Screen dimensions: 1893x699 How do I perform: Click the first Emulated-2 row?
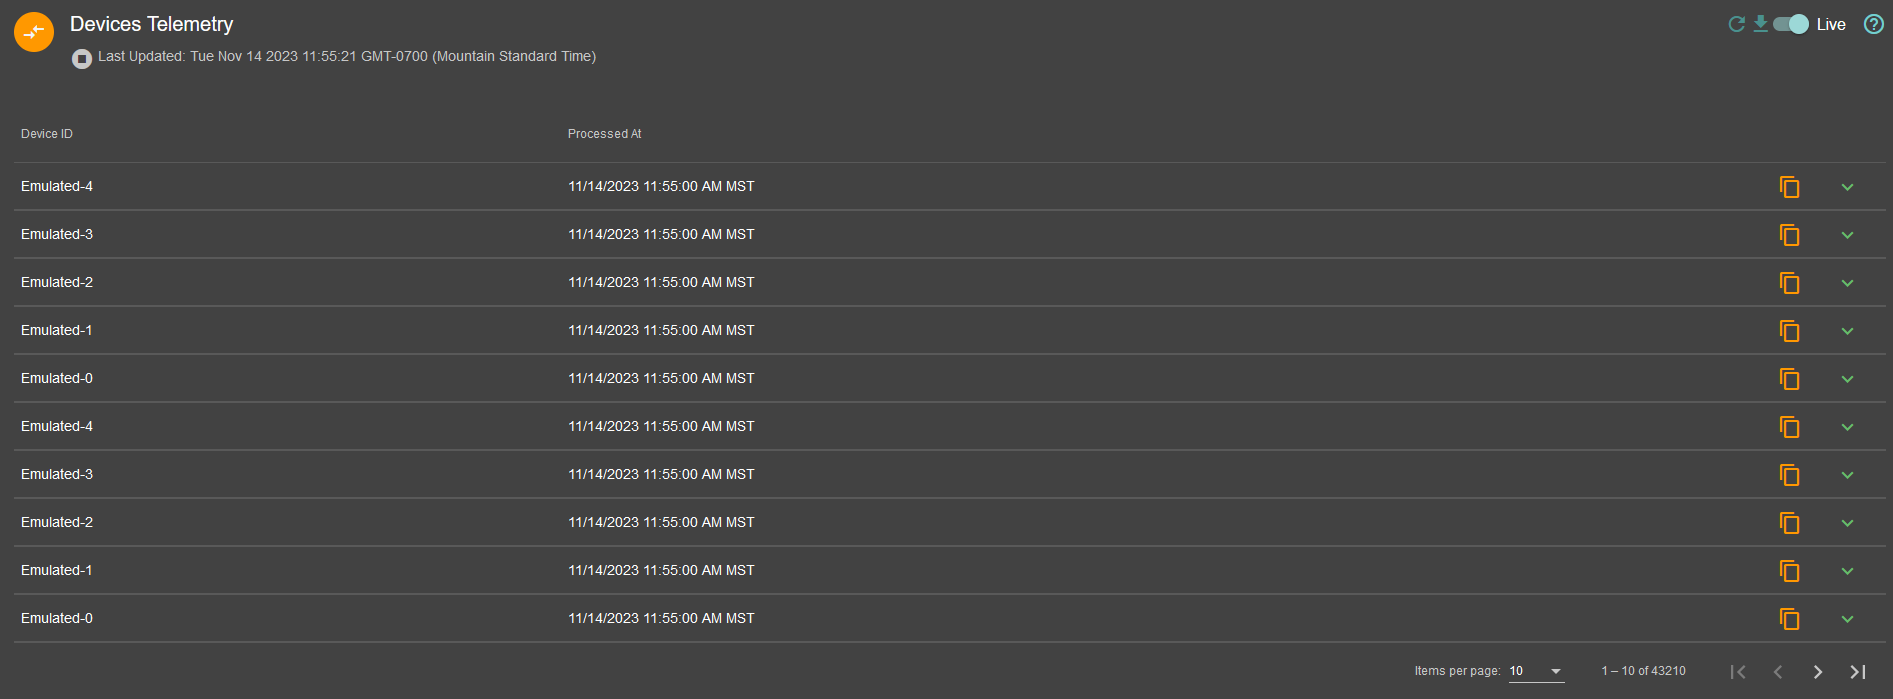[950, 282]
